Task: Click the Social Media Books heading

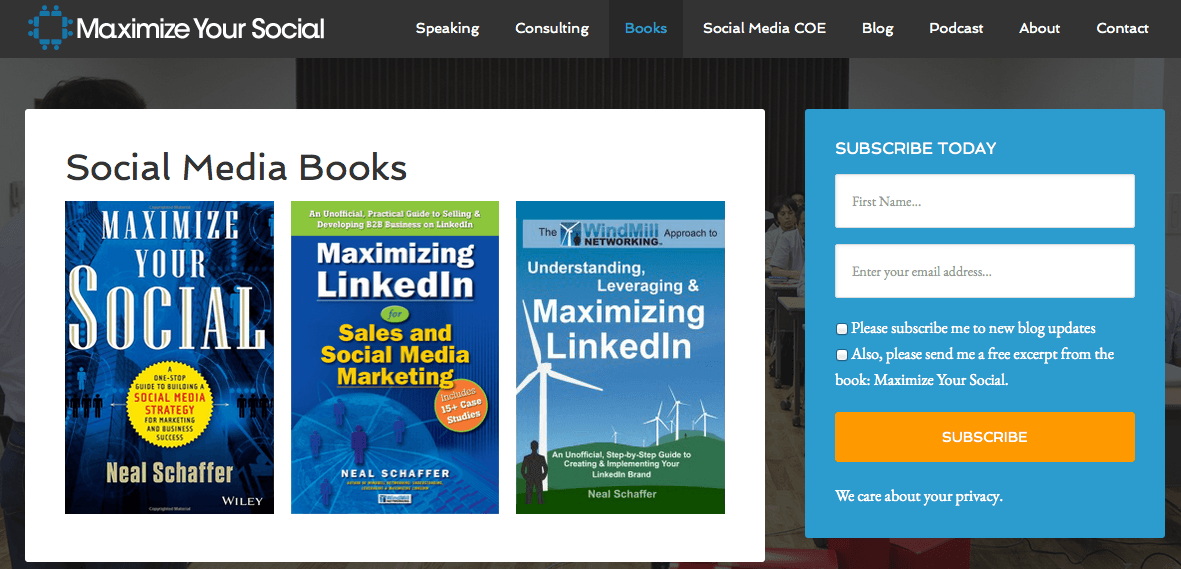Action: click(237, 167)
